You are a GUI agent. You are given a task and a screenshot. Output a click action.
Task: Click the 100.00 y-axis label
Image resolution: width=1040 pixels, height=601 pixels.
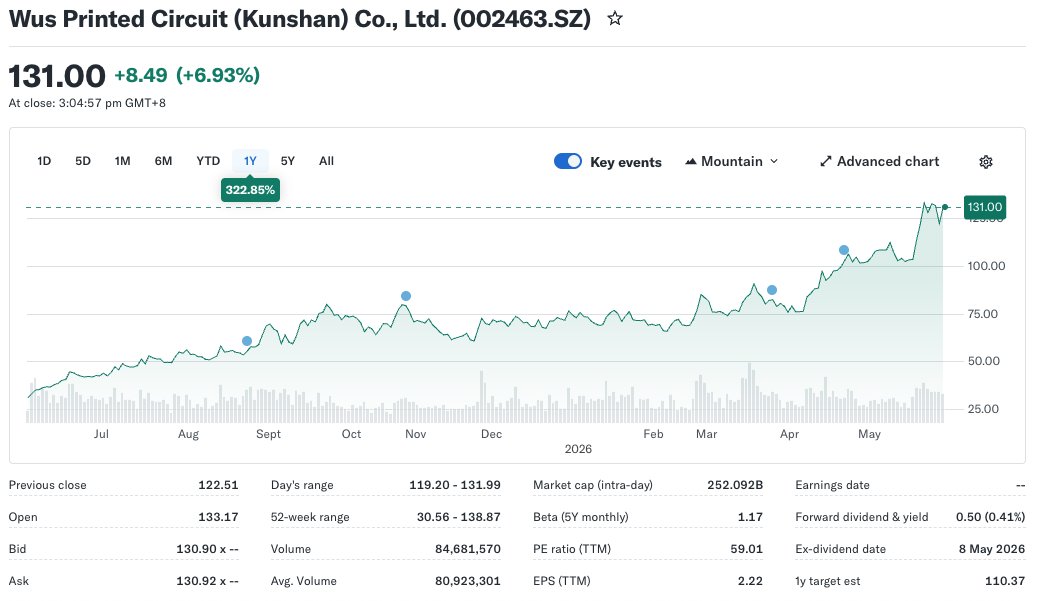(x=986, y=266)
